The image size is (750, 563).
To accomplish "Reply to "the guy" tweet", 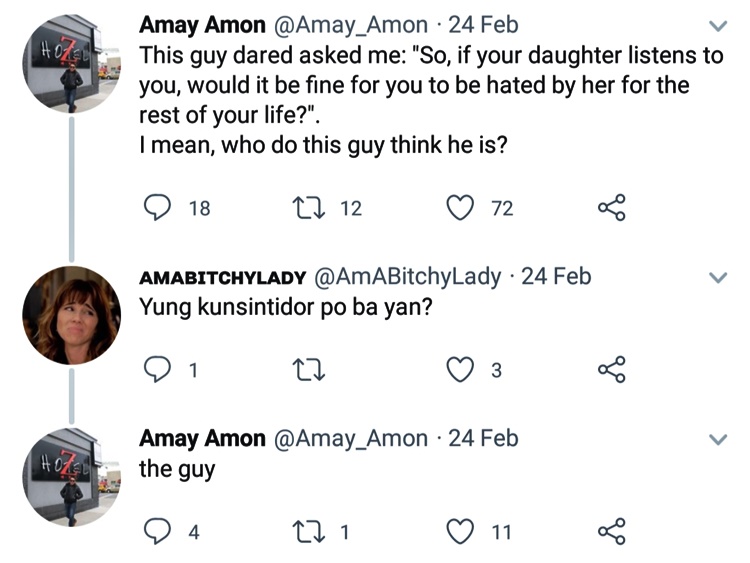I will (156, 532).
